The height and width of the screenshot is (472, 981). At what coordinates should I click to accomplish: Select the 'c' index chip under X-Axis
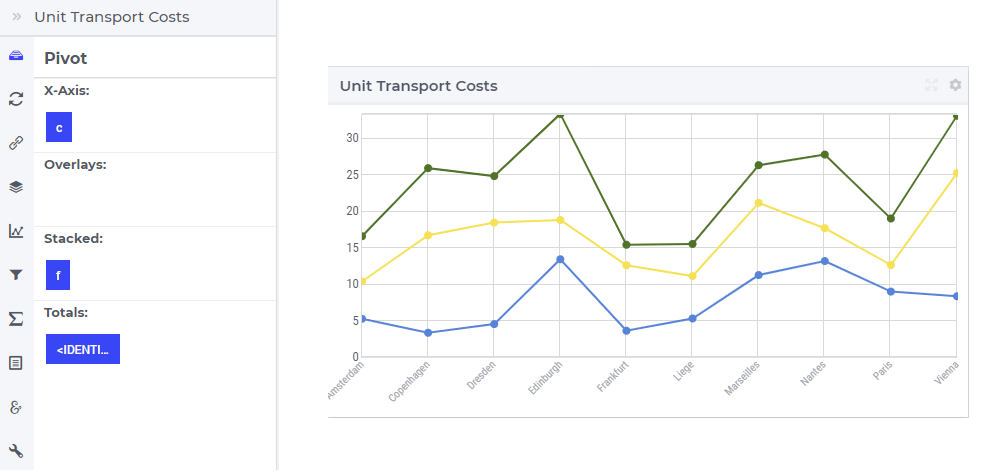pyautogui.click(x=59, y=127)
